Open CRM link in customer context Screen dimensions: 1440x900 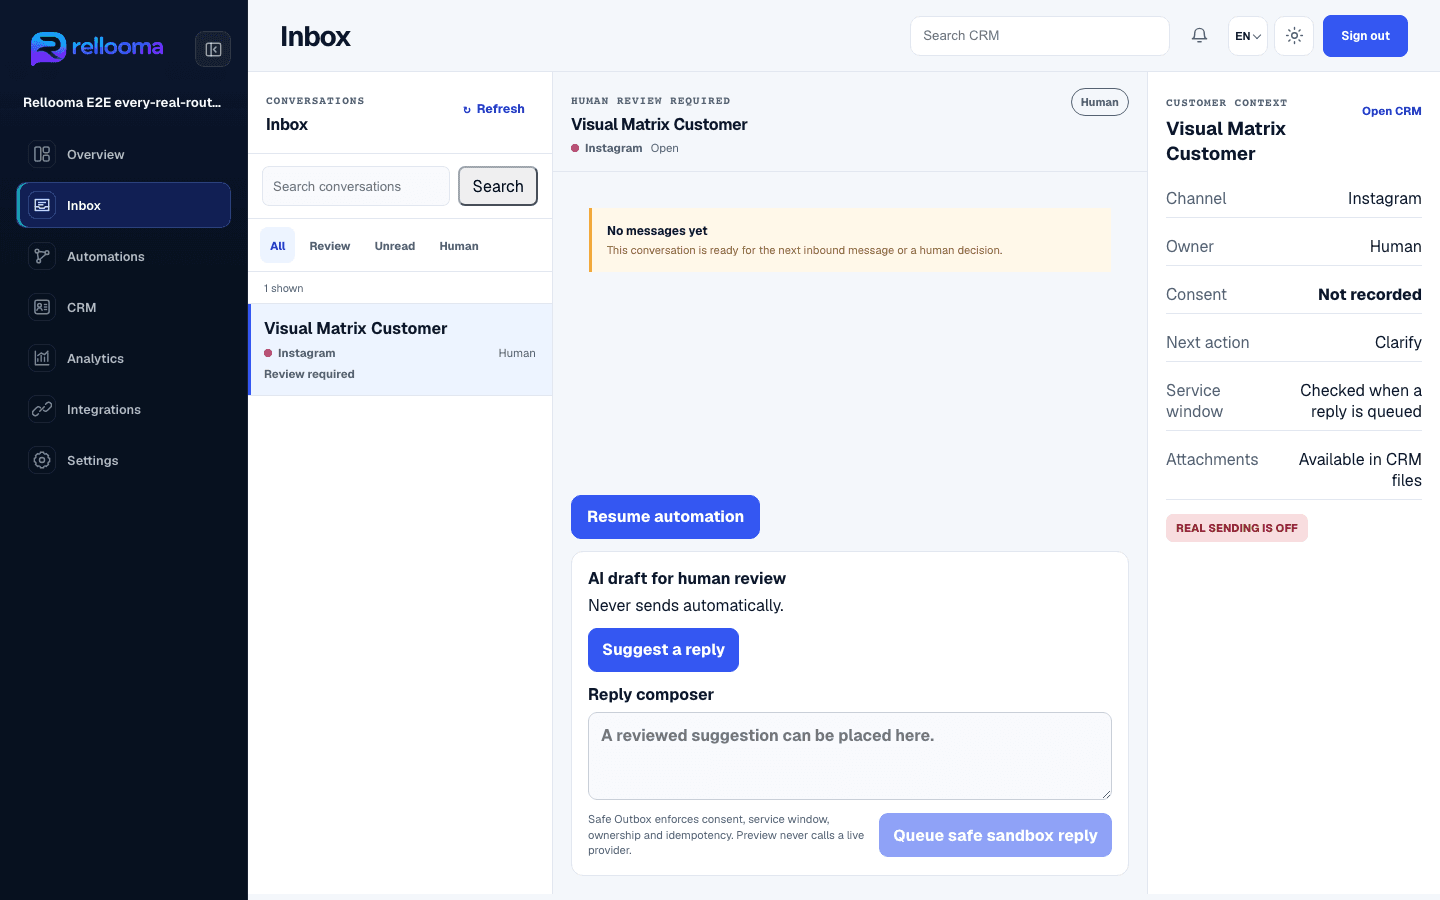point(1391,111)
